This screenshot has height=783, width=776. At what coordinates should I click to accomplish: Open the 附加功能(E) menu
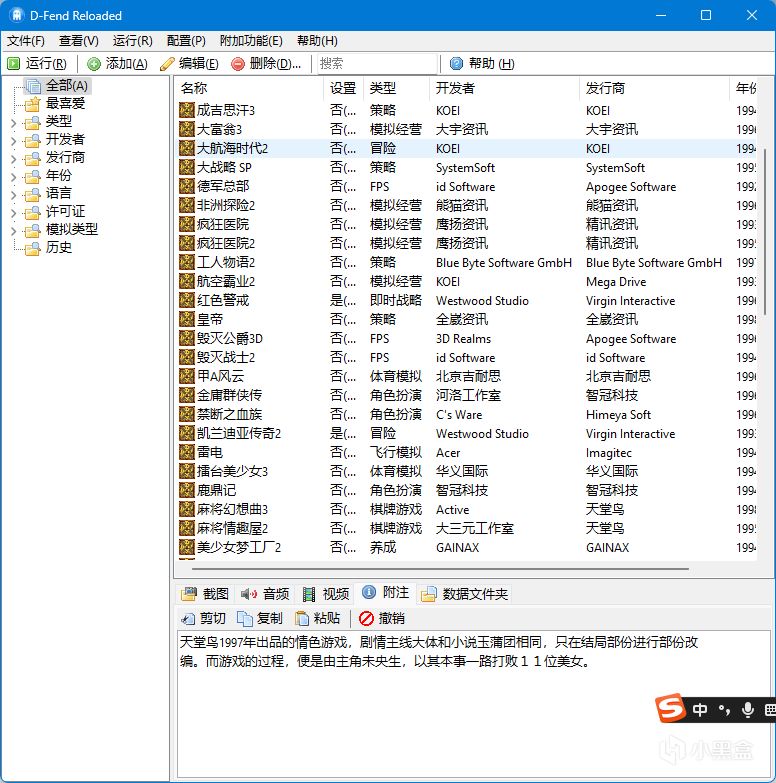pos(251,40)
